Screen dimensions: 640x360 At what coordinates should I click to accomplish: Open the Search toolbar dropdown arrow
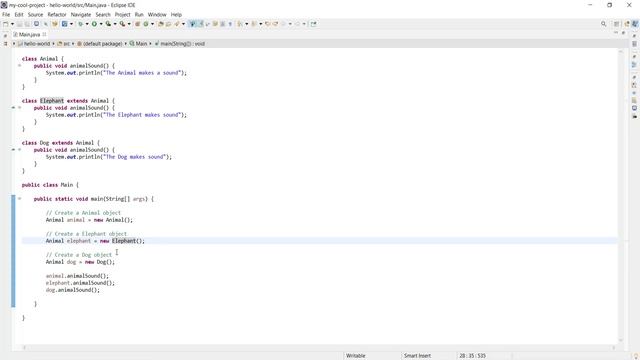click(183, 24)
